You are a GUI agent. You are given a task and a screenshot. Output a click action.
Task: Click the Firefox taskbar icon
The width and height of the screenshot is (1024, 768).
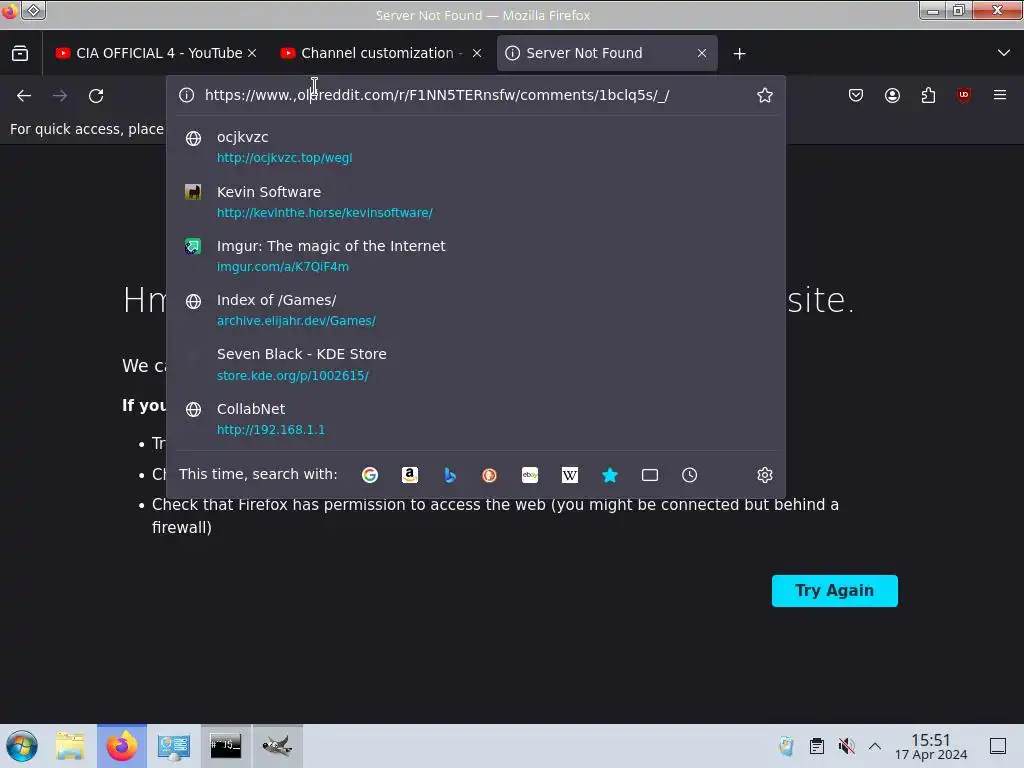[x=122, y=746]
